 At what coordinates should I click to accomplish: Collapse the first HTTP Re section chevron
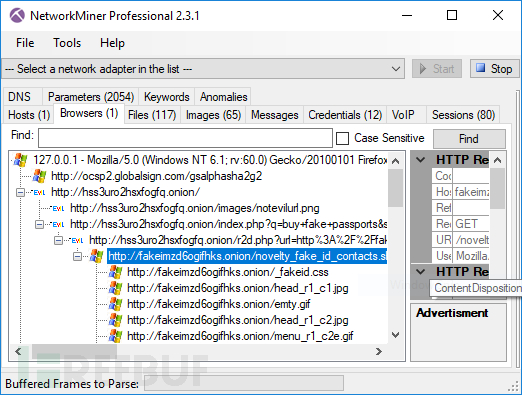tap(421, 160)
